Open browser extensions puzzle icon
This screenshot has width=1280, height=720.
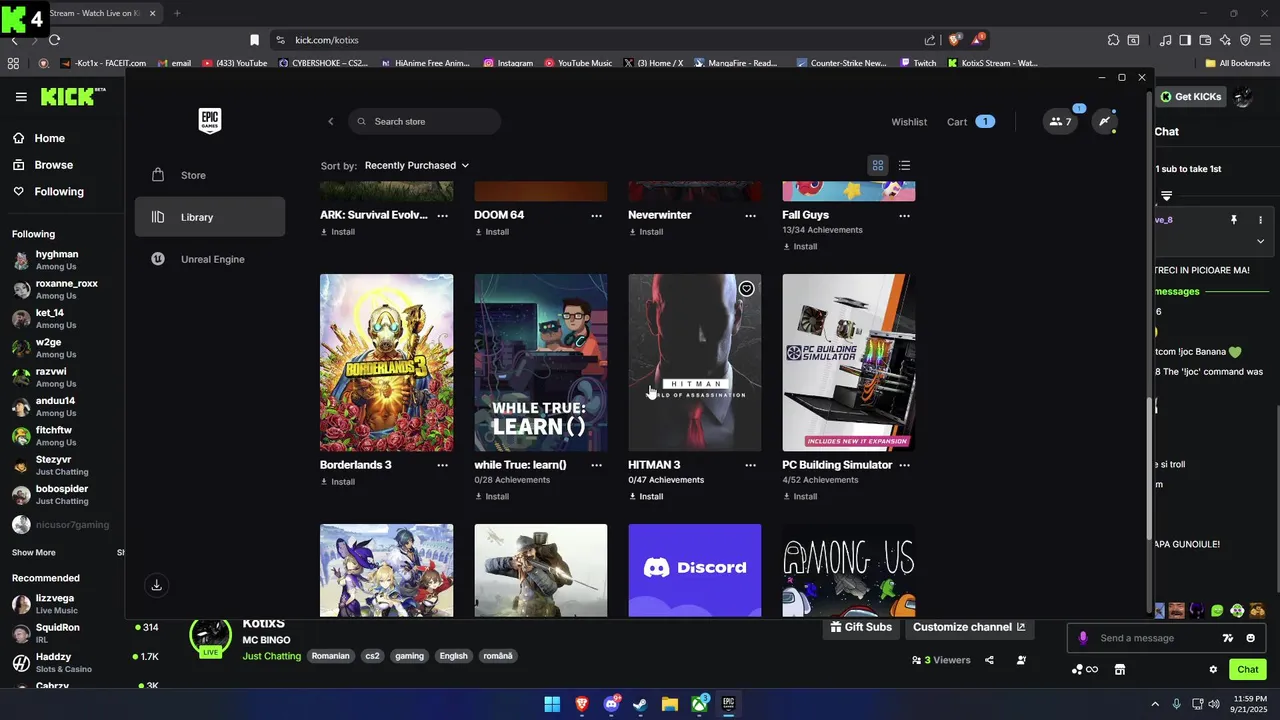pyautogui.click(x=1113, y=40)
